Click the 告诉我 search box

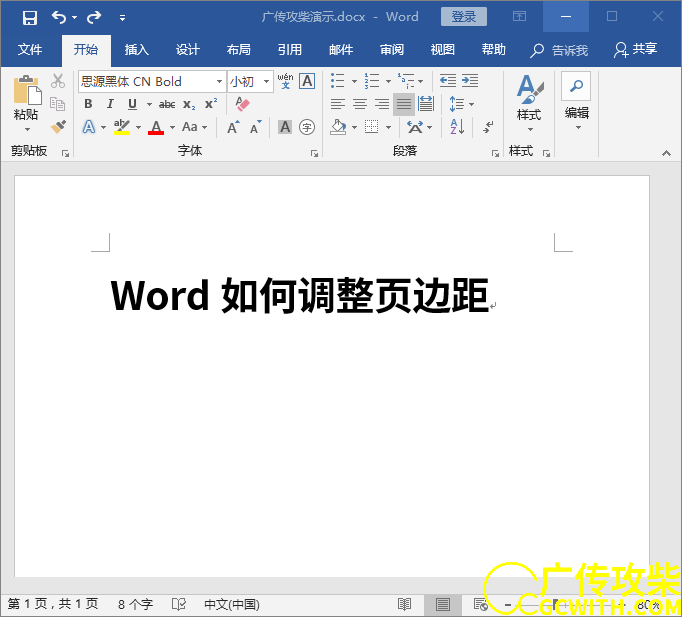pyautogui.click(x=559, y=50)
